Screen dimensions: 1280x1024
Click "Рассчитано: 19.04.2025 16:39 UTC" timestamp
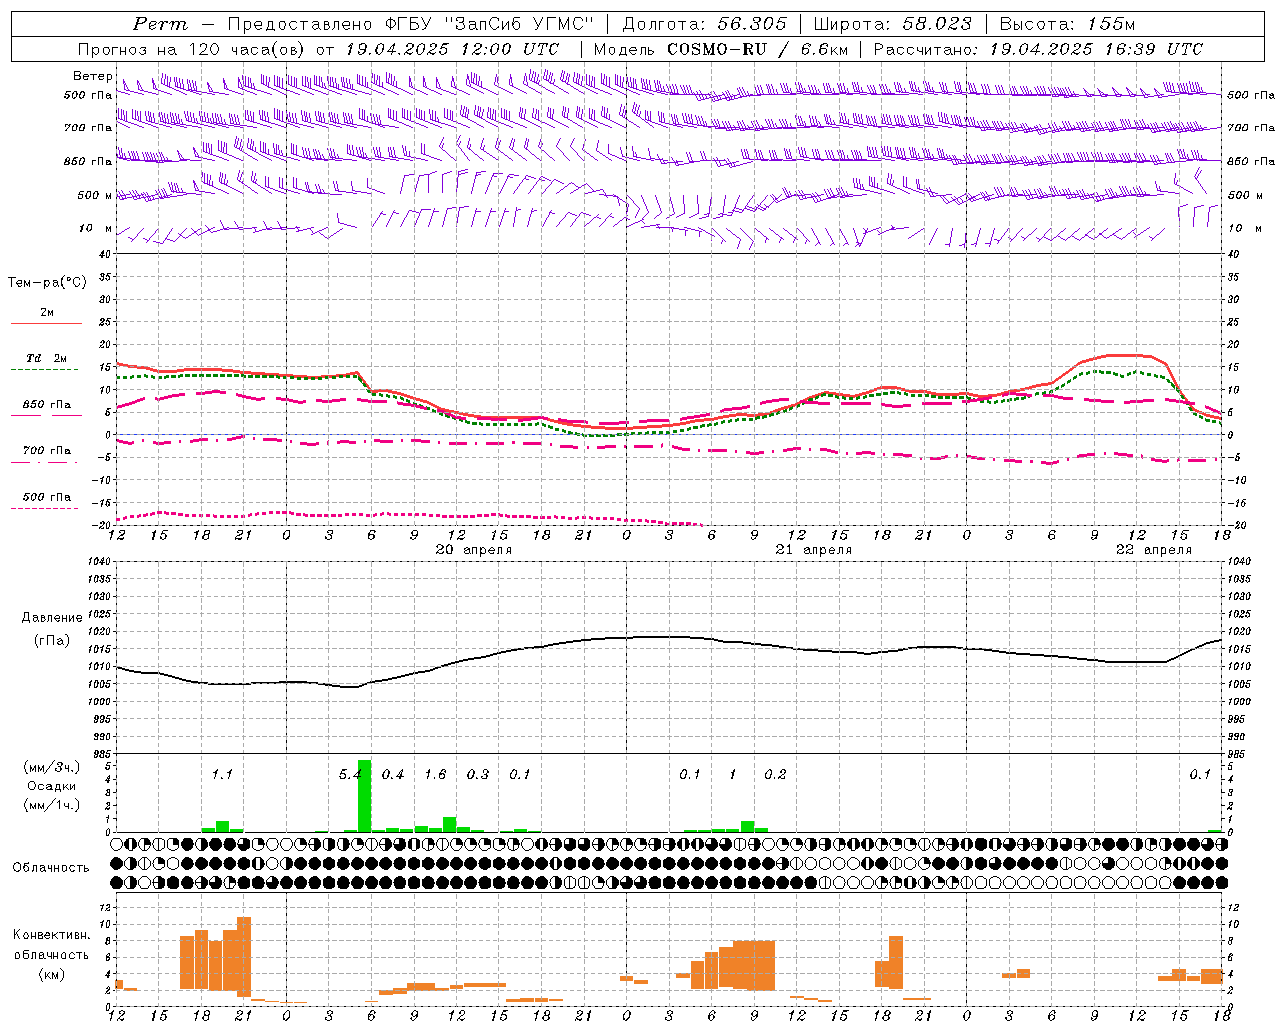tap(1038, 49)
